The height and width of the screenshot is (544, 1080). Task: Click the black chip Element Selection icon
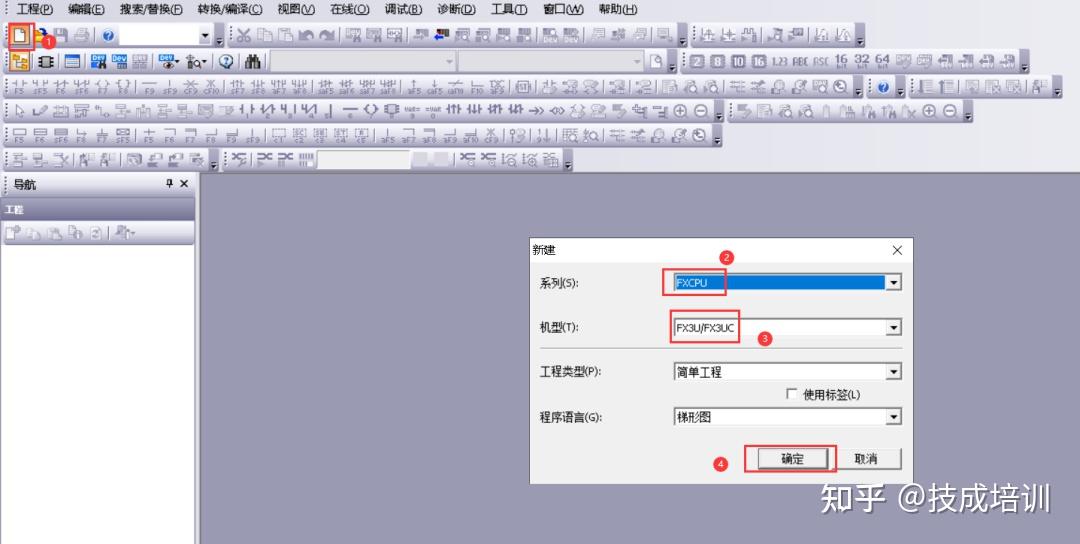(x=45, y=61)
